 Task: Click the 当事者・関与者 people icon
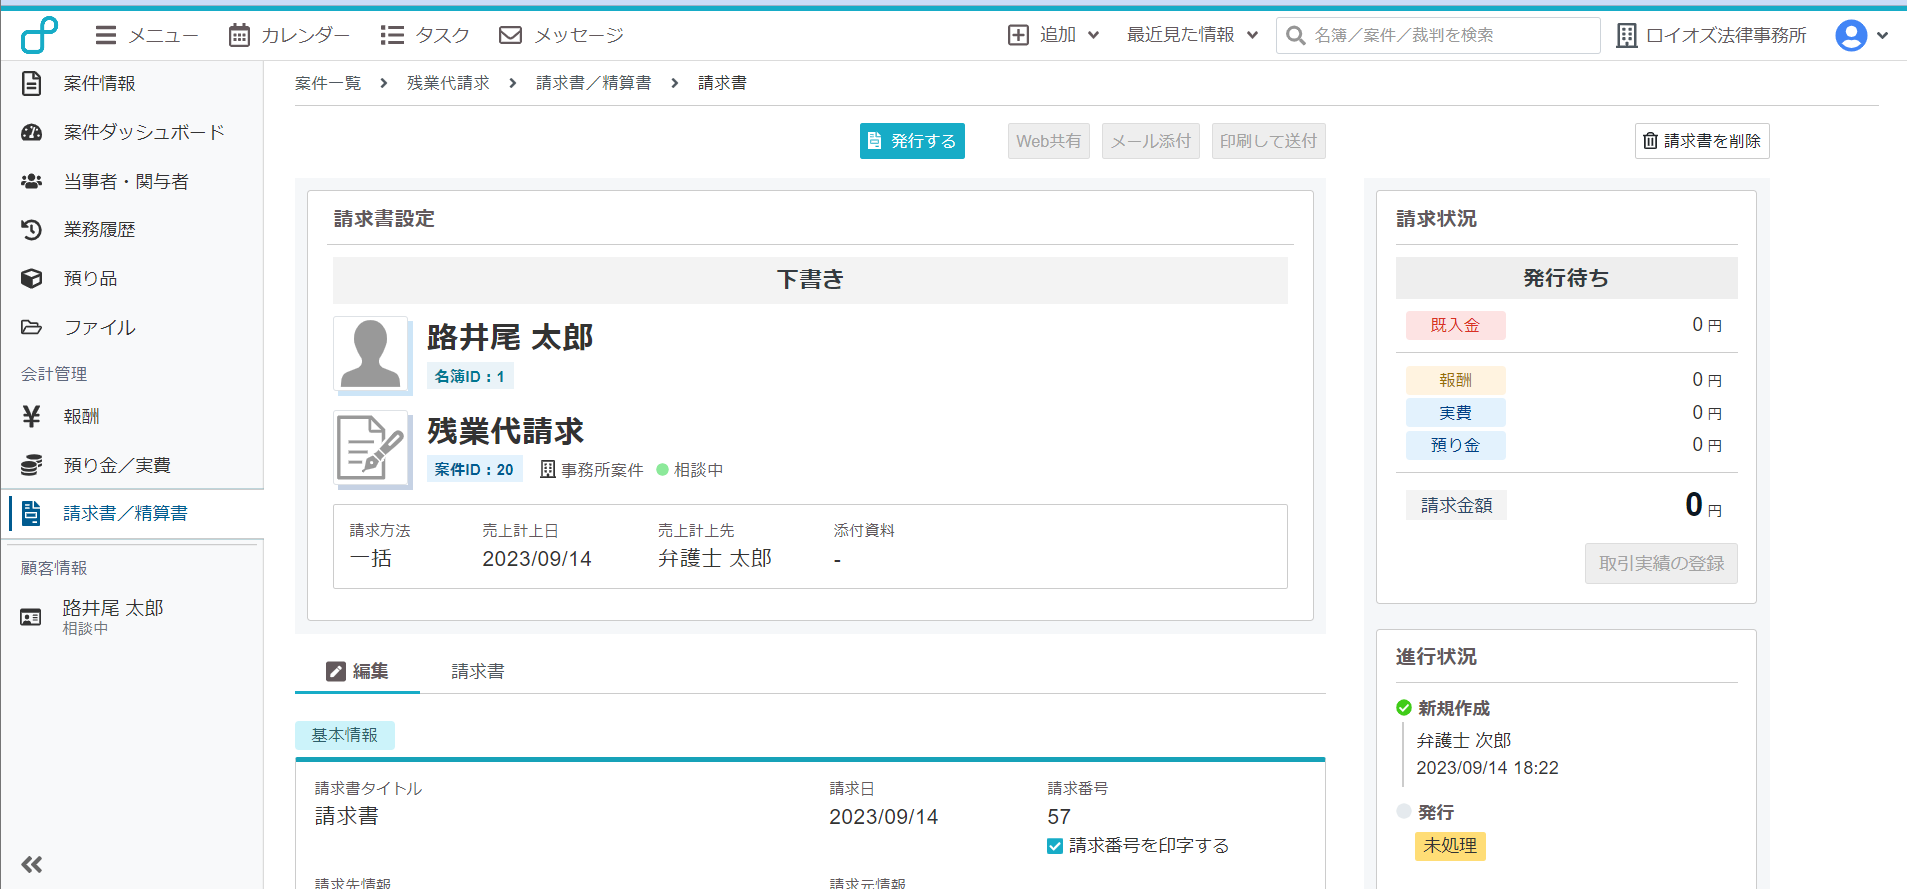click(x=32, y=181)
